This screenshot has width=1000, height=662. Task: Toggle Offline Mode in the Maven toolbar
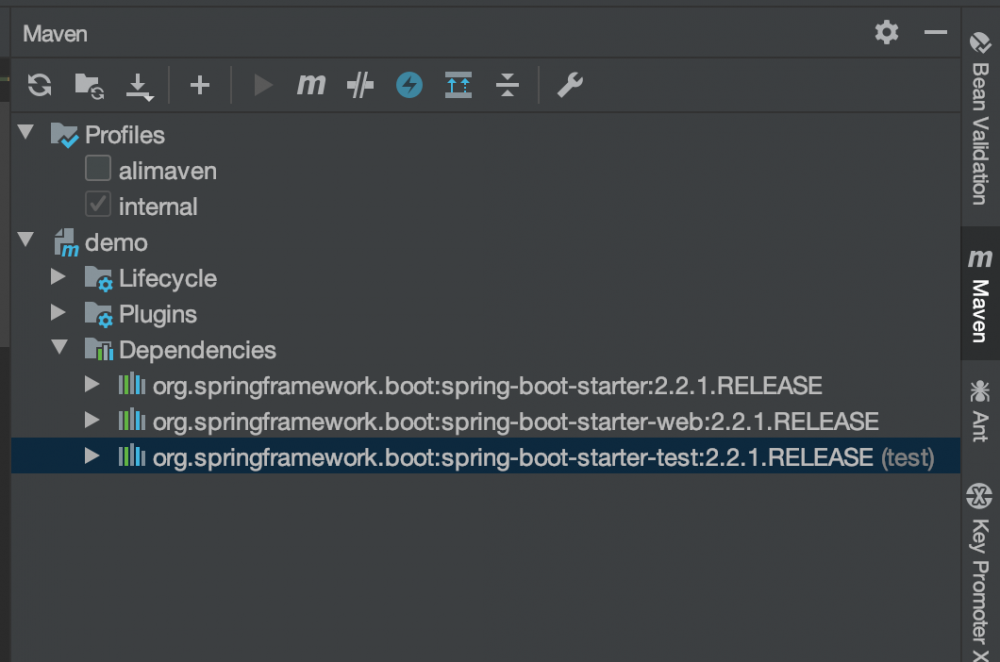(409, 86)
